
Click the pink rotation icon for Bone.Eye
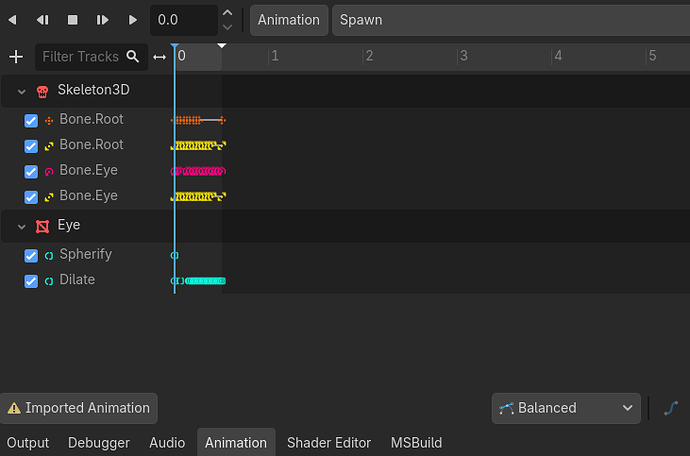click(x=49, y=172)
